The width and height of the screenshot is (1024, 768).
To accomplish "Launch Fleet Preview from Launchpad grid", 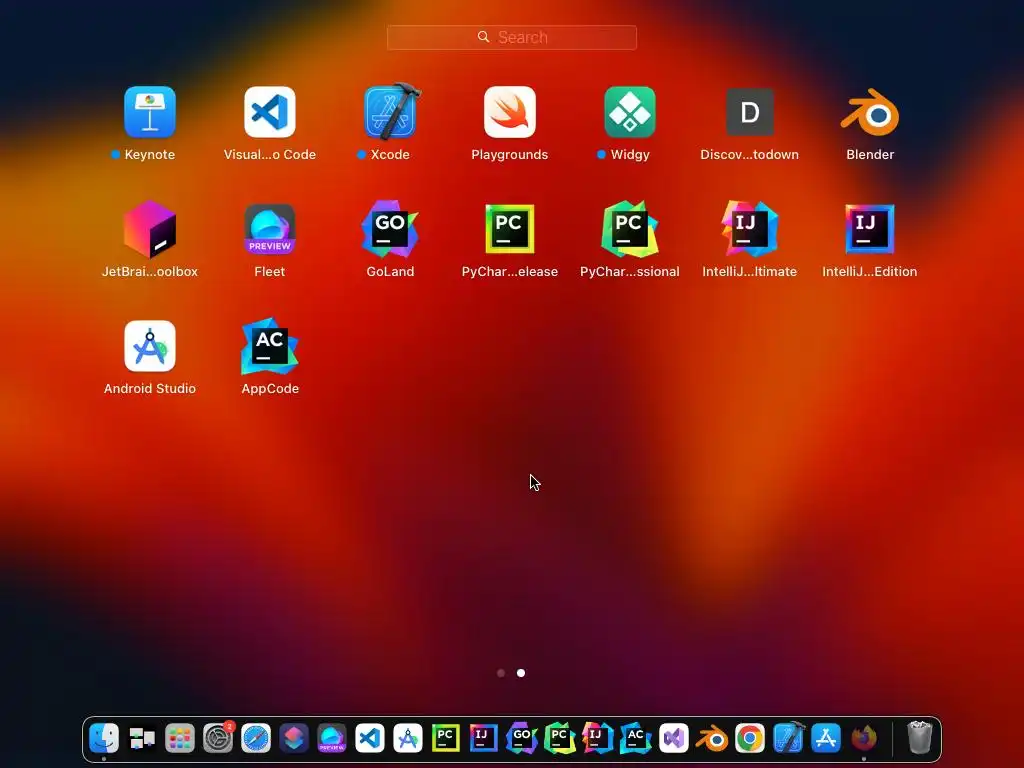I will 270,229.
